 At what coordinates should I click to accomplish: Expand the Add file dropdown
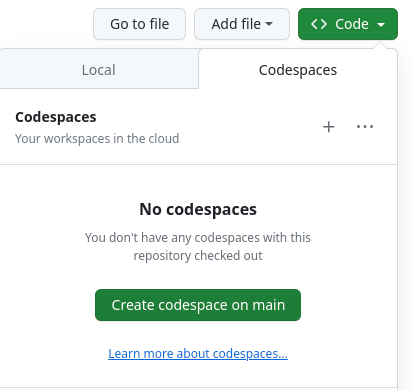click(242, 24)
